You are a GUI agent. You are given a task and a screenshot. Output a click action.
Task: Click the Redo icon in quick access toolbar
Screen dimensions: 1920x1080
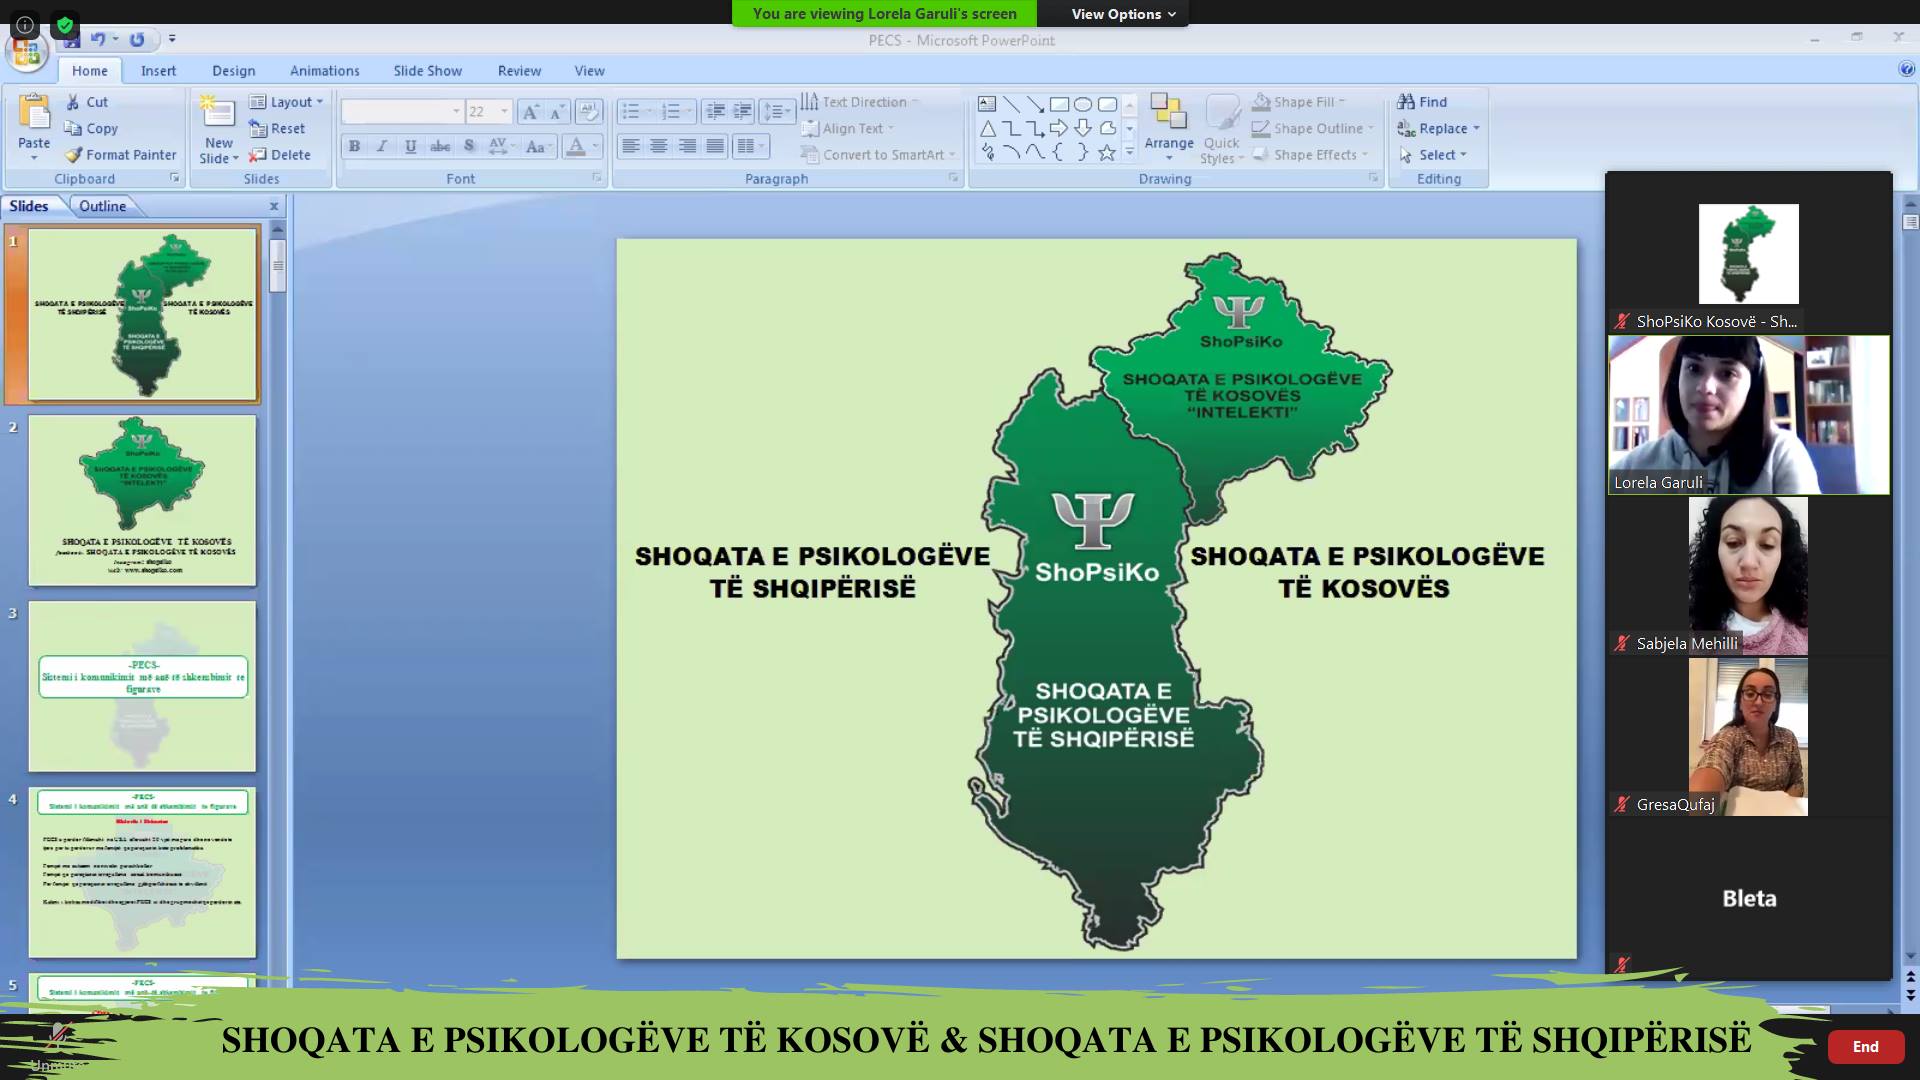tap(137, 39)
